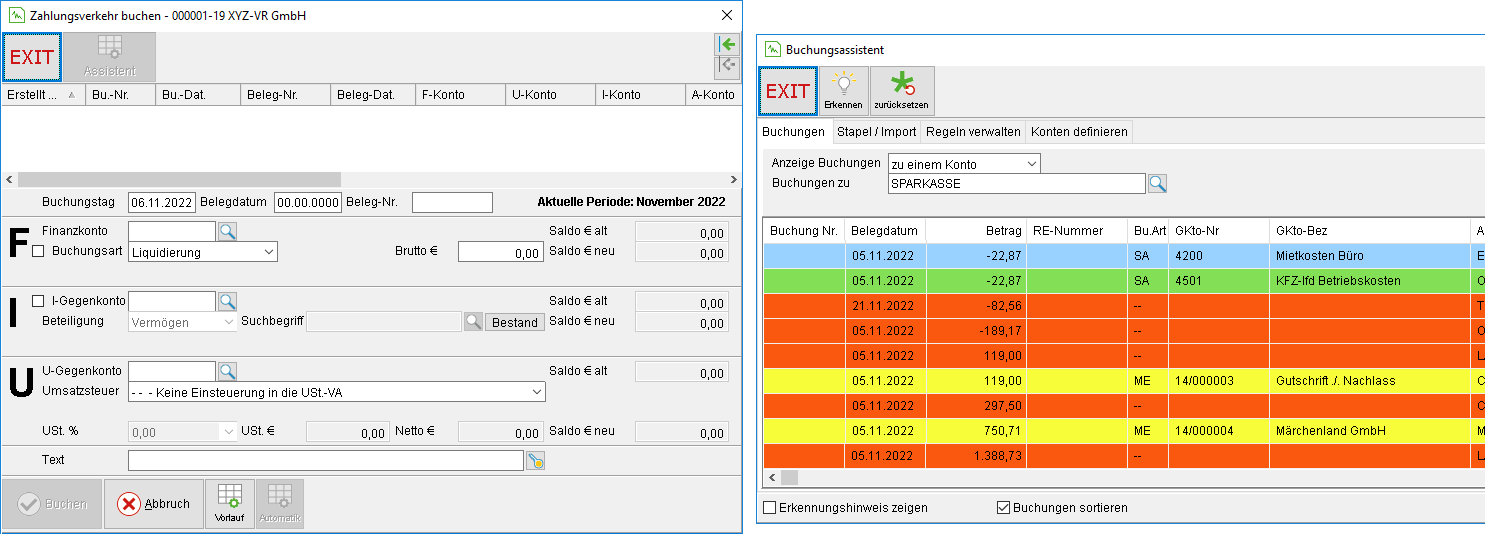
Task: Expand the Umsatzsteuer dropdown
Action: click(x=337, y=393)
